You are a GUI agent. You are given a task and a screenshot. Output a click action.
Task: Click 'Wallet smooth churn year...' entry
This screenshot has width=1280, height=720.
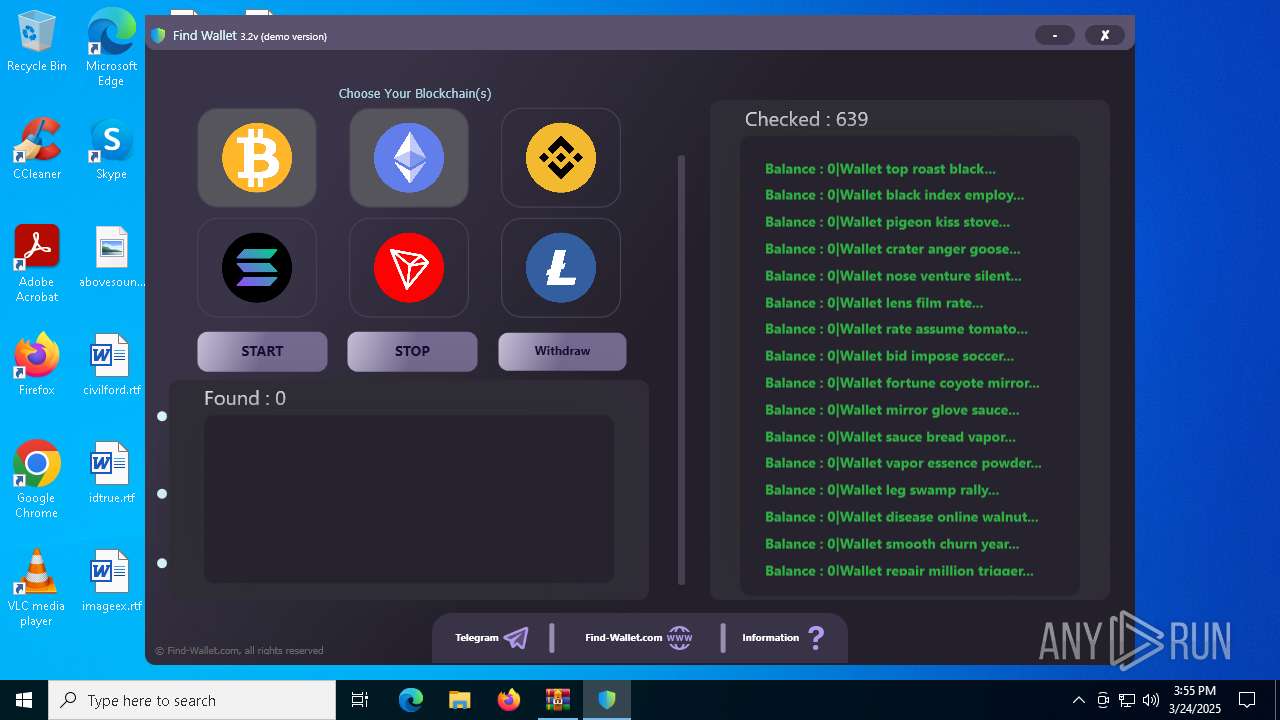coord(892,544)
